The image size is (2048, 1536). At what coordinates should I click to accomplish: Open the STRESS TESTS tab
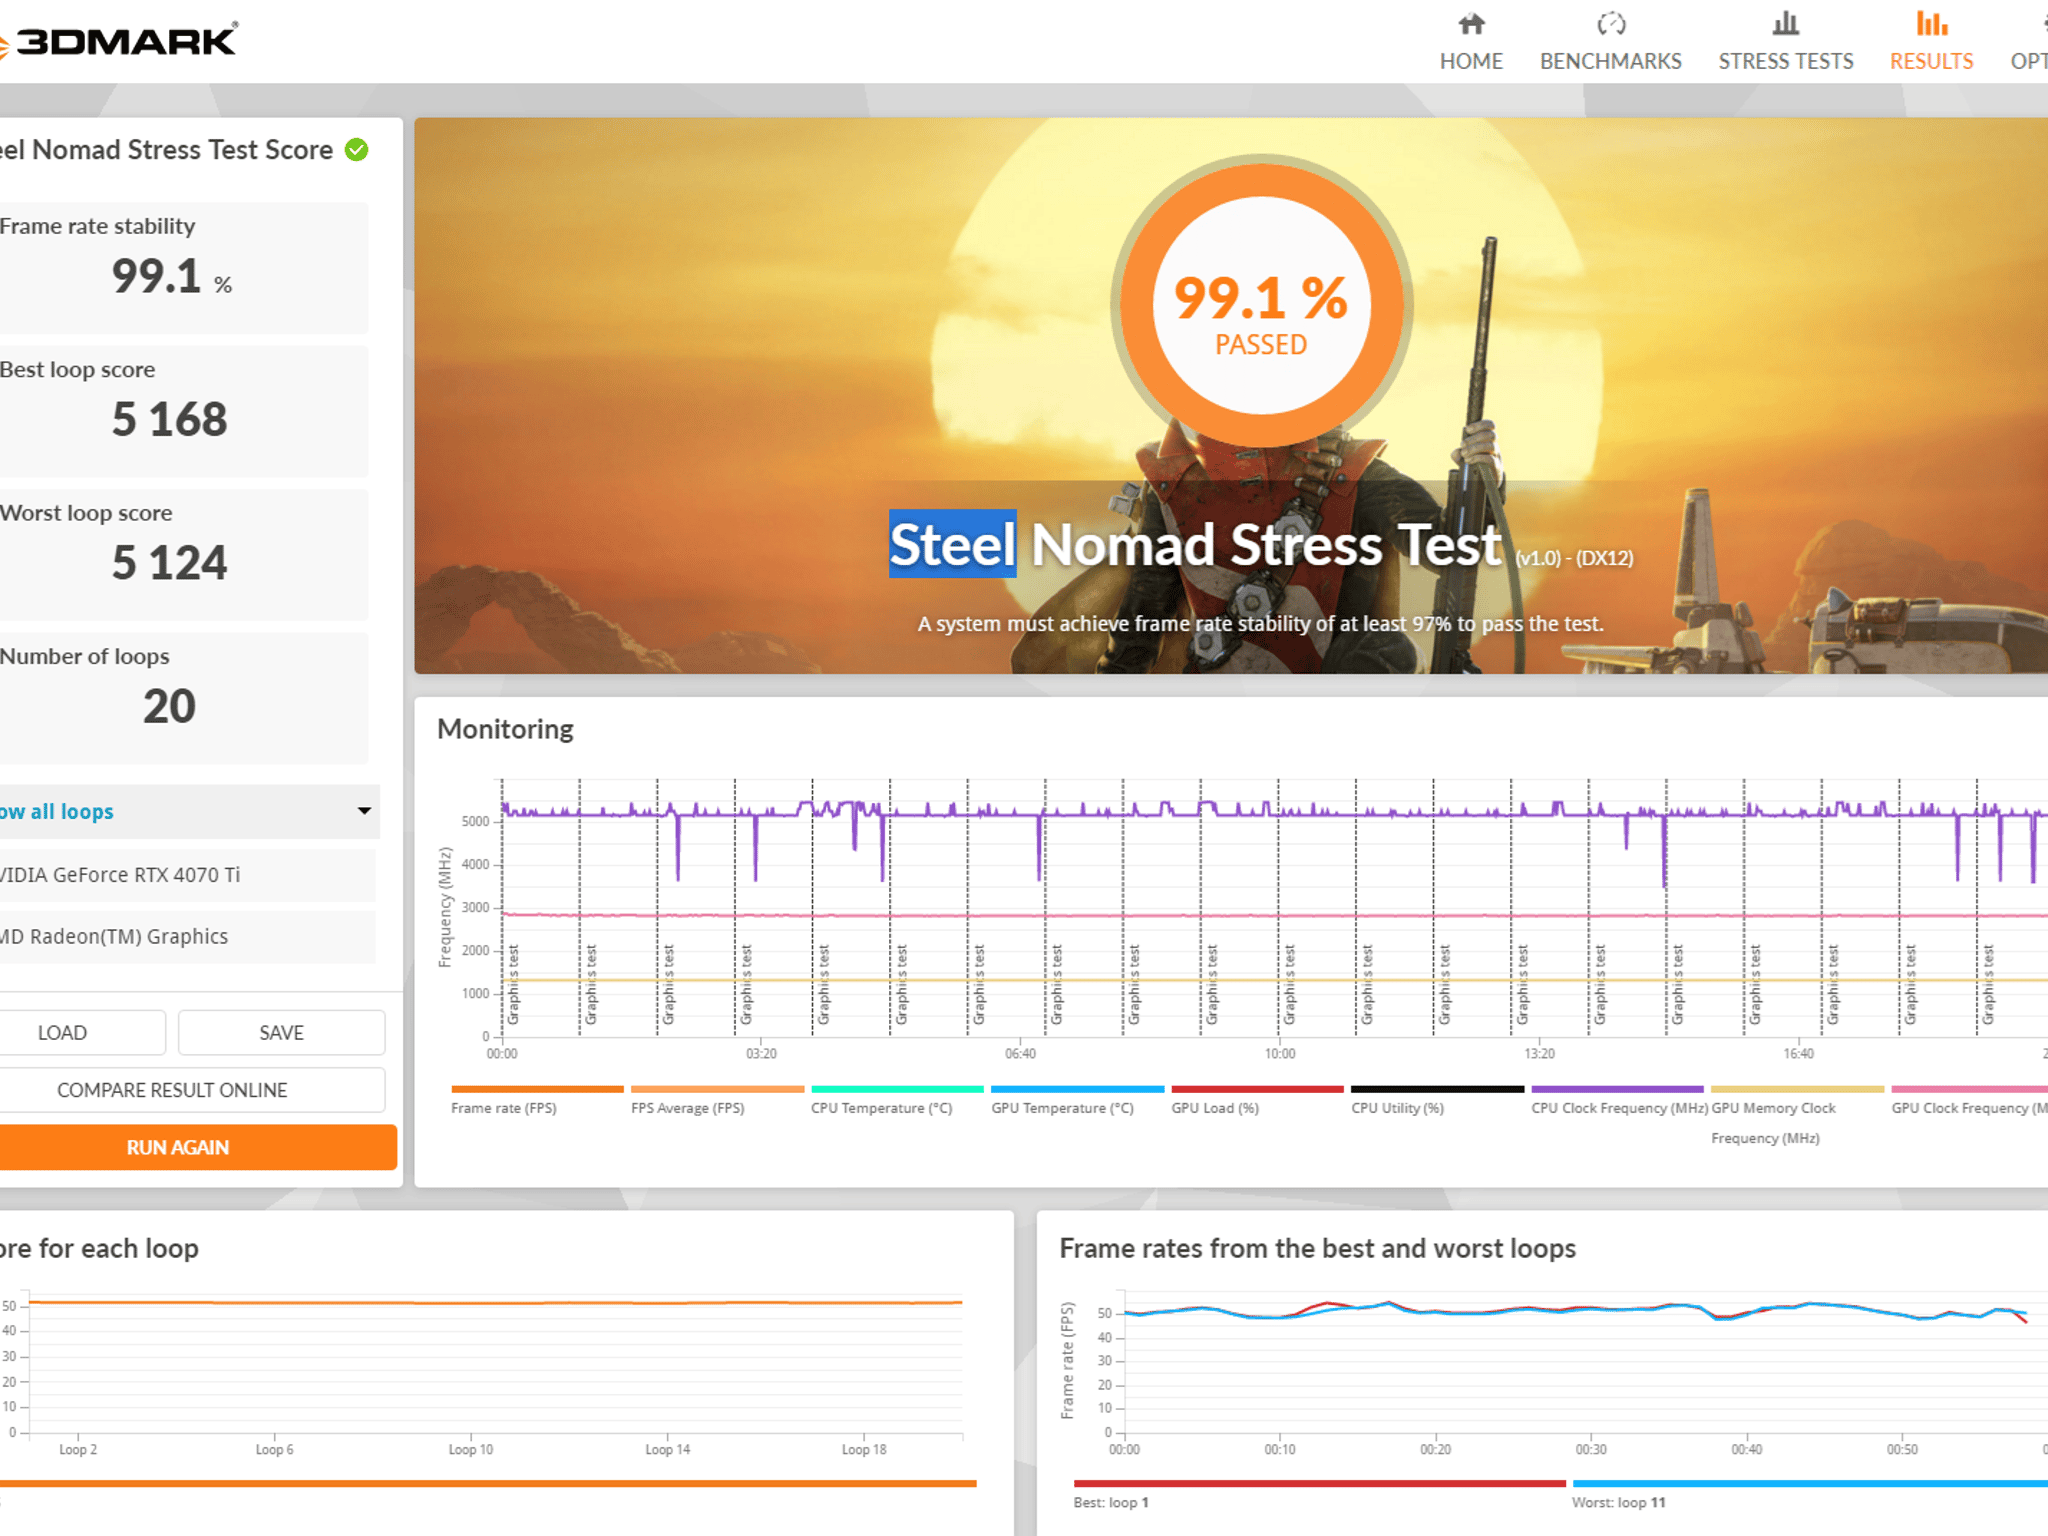1786,61
